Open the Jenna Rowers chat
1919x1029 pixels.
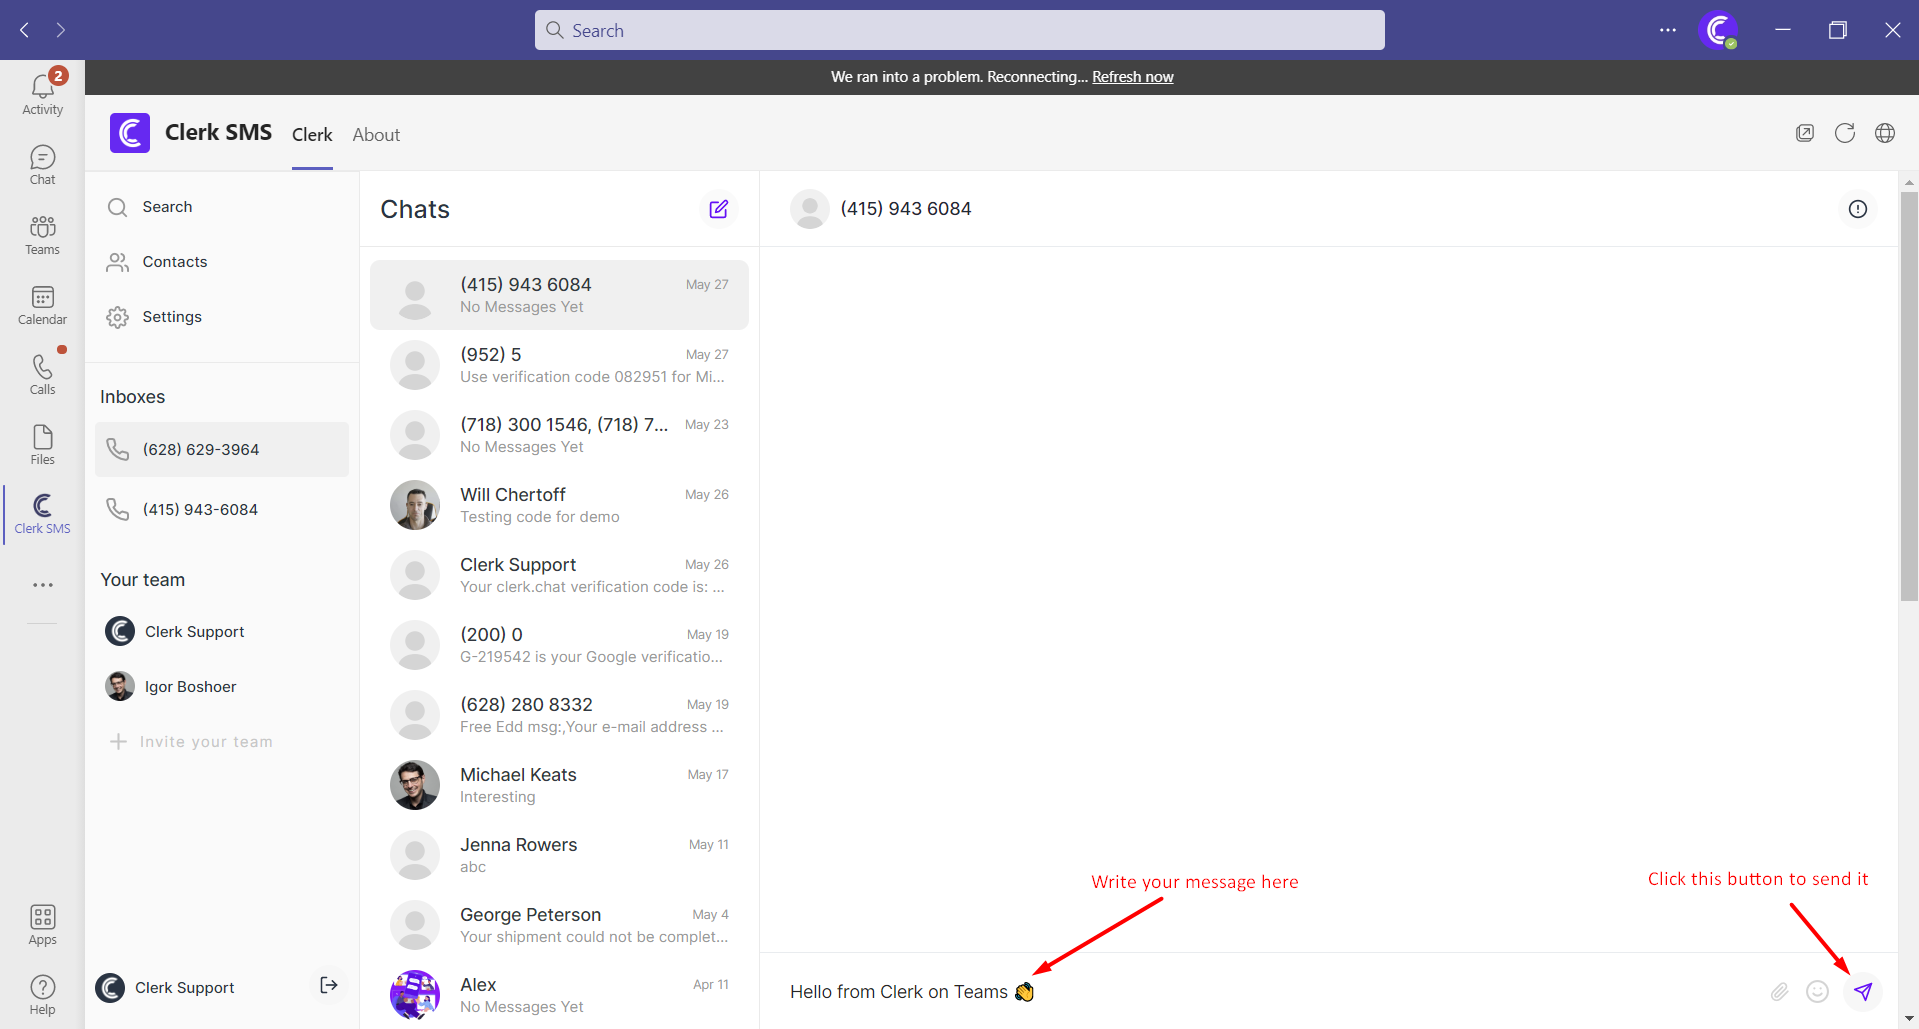[559, 855]
